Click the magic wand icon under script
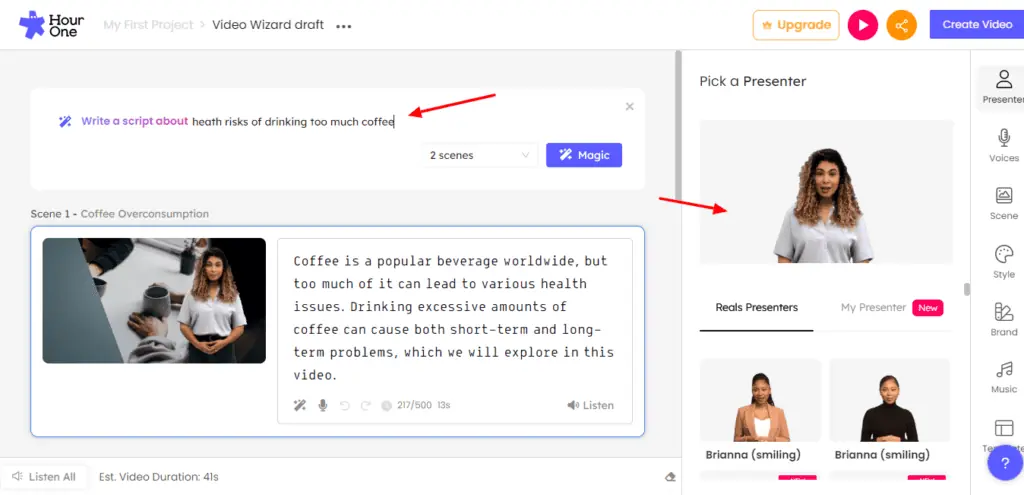Screen dimensions: 1024x495 [300, 406]
